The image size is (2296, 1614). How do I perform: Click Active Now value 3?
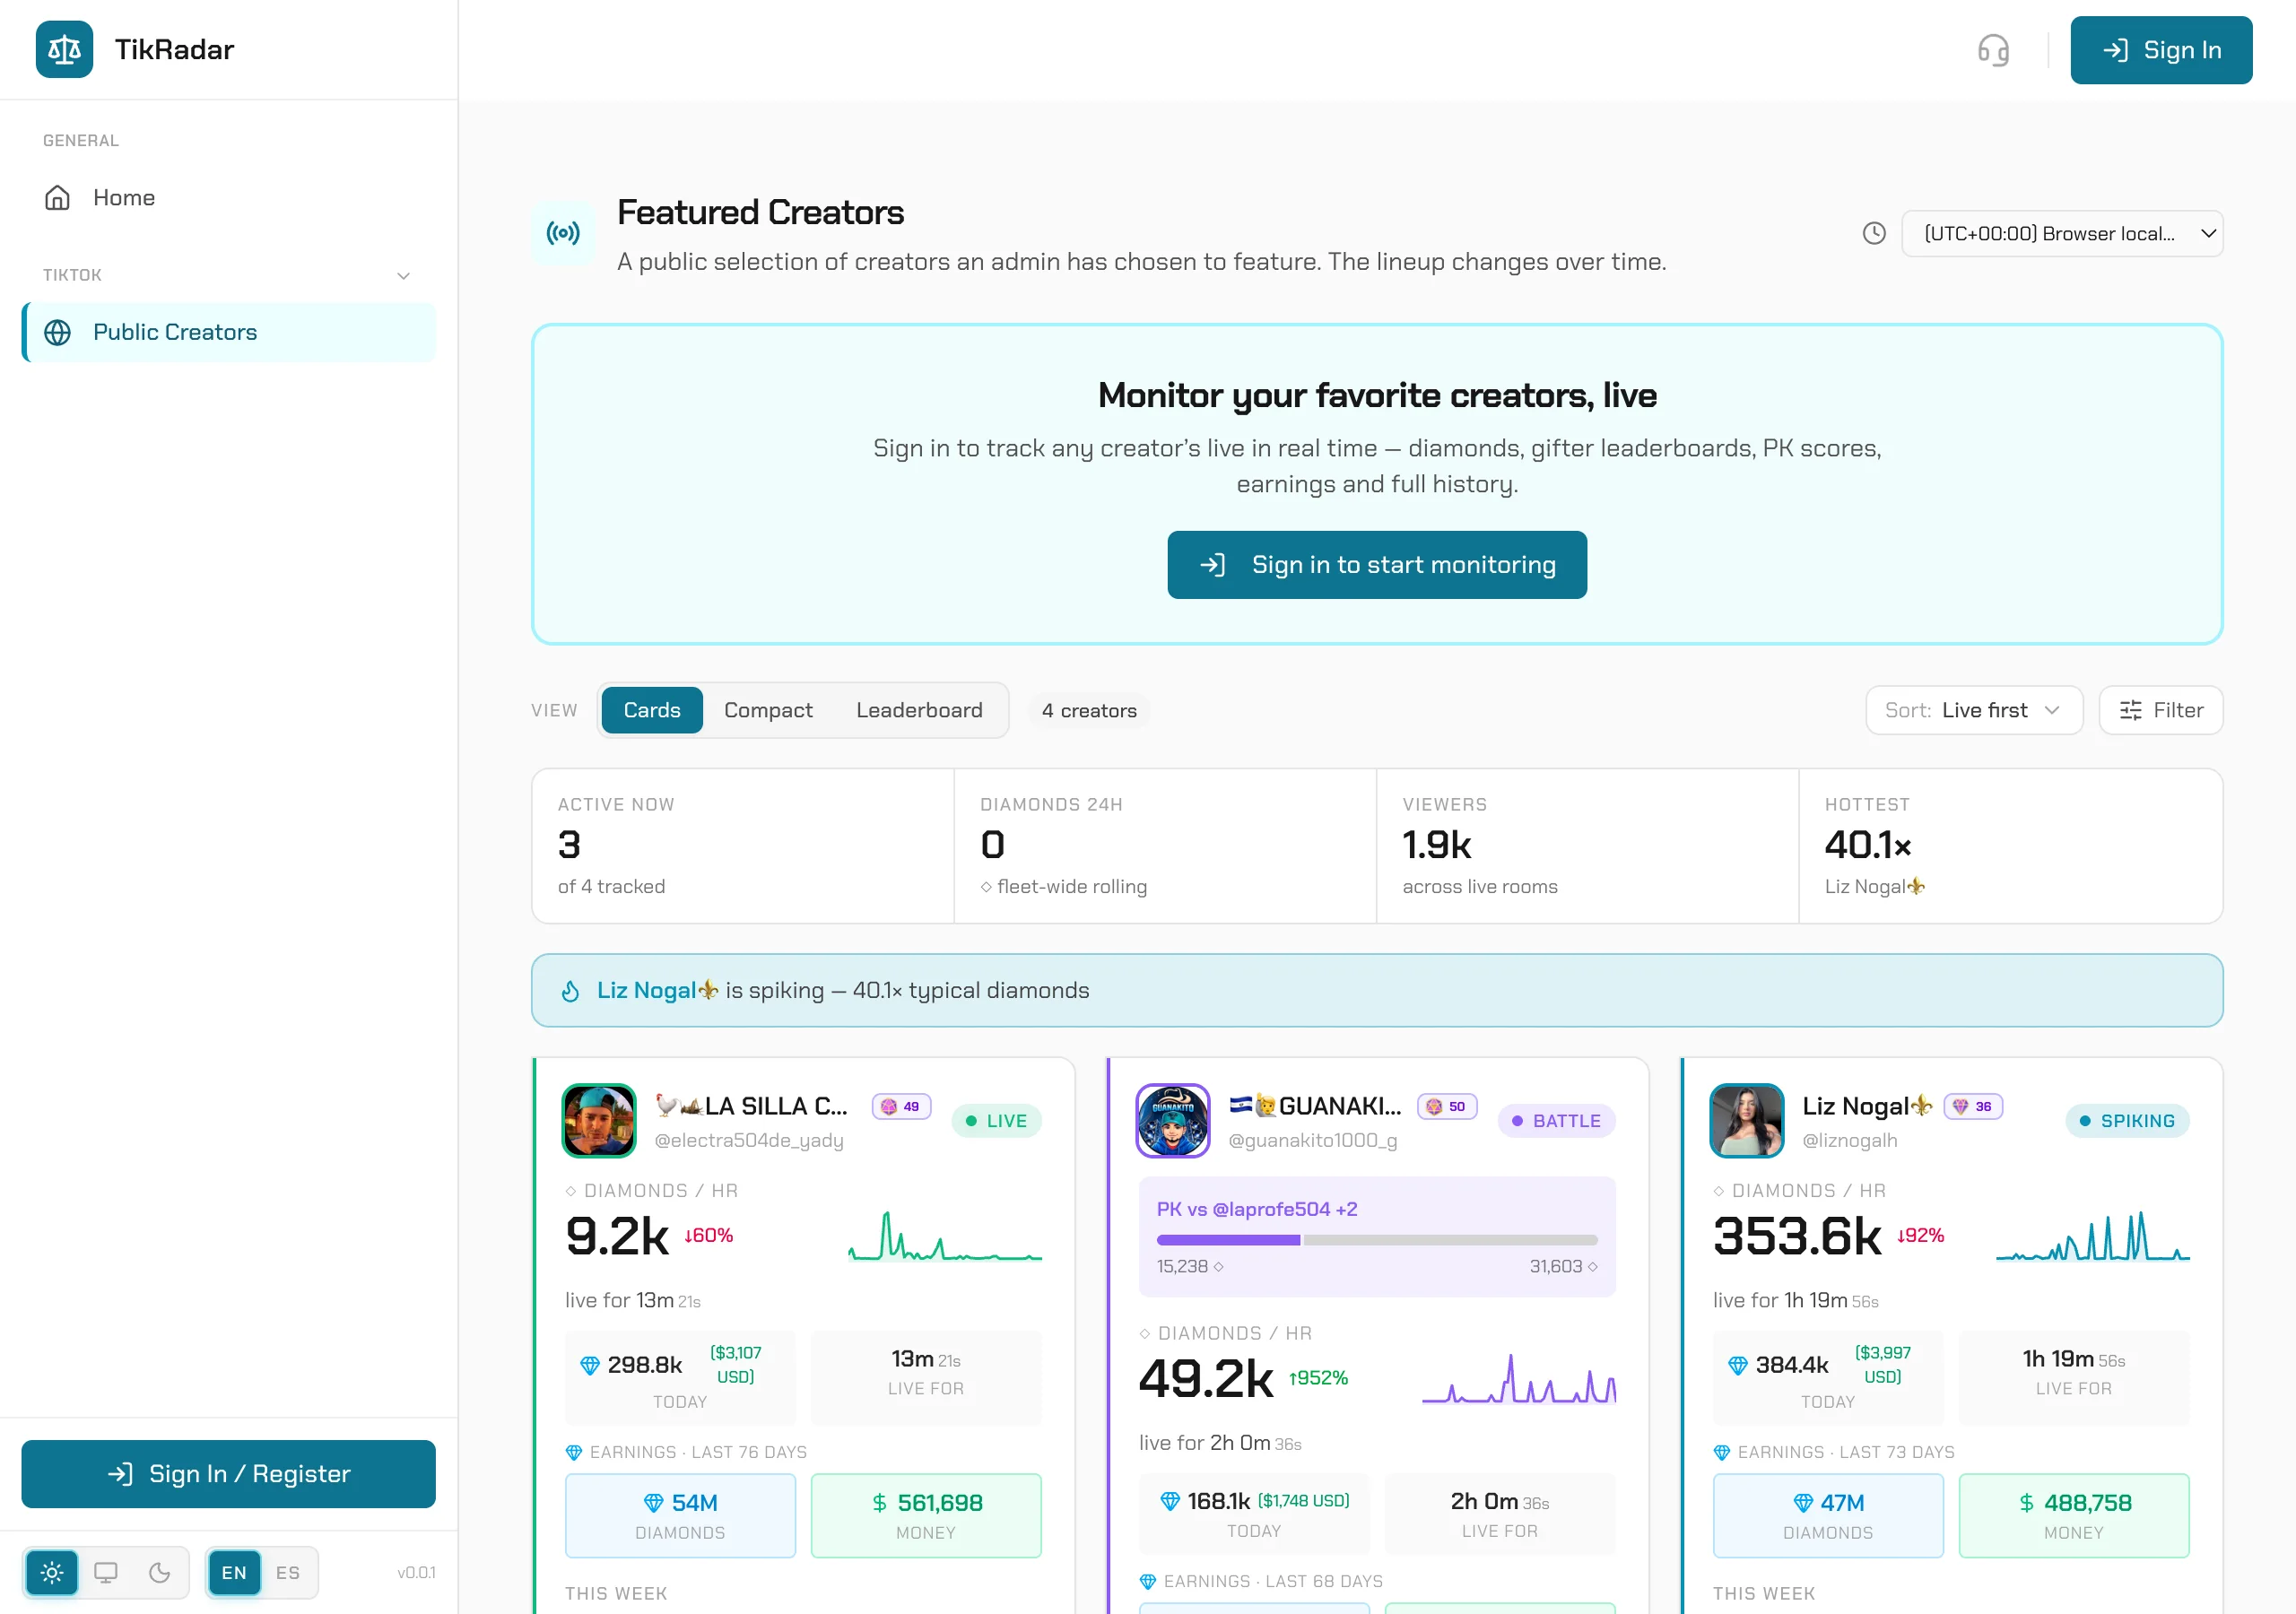569,845
